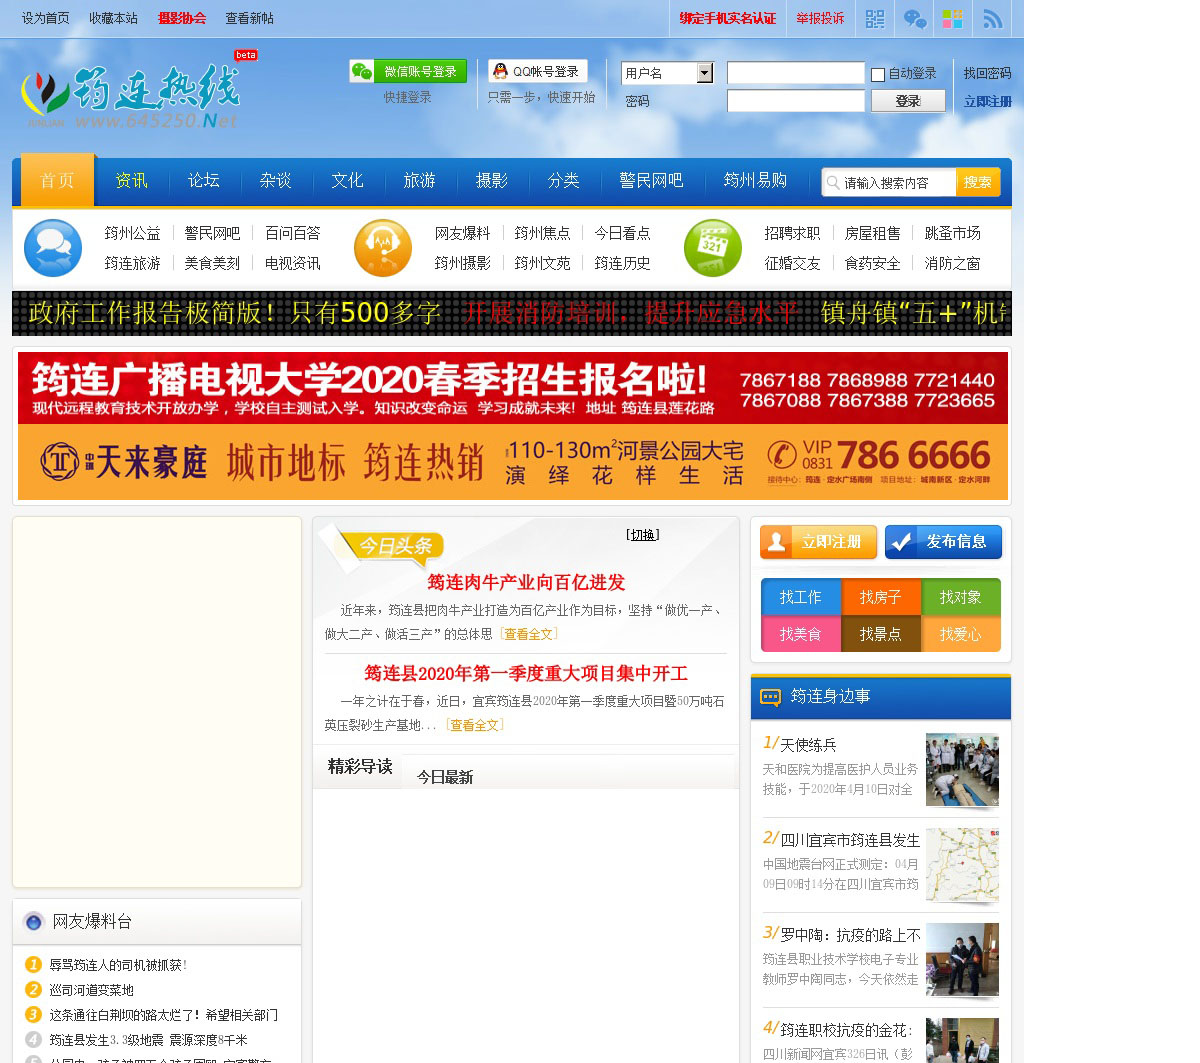
Task: Click the green calendar category icon
Action: (x=713, y=248)
